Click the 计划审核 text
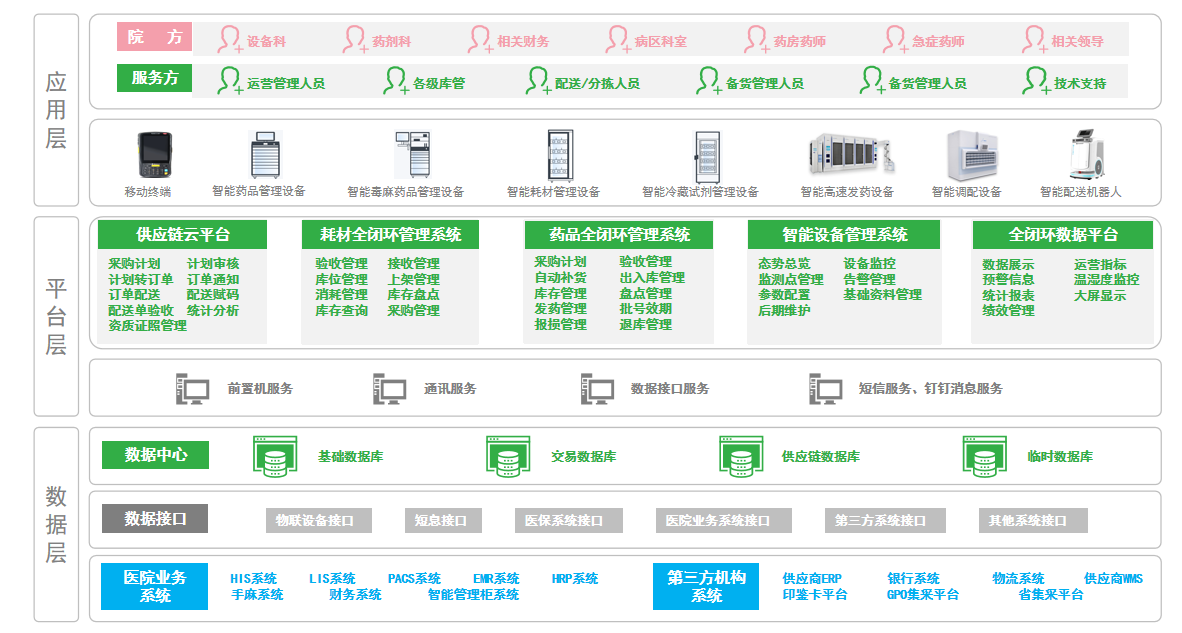 (x=213, y=264)
